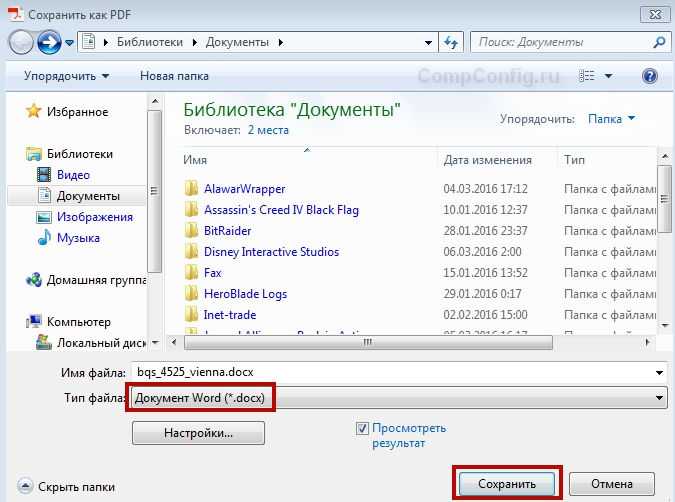This screenshot has width=675, height=502.
Task: Click the refresh icon beside address bar
Action: (x=451, y=42)
